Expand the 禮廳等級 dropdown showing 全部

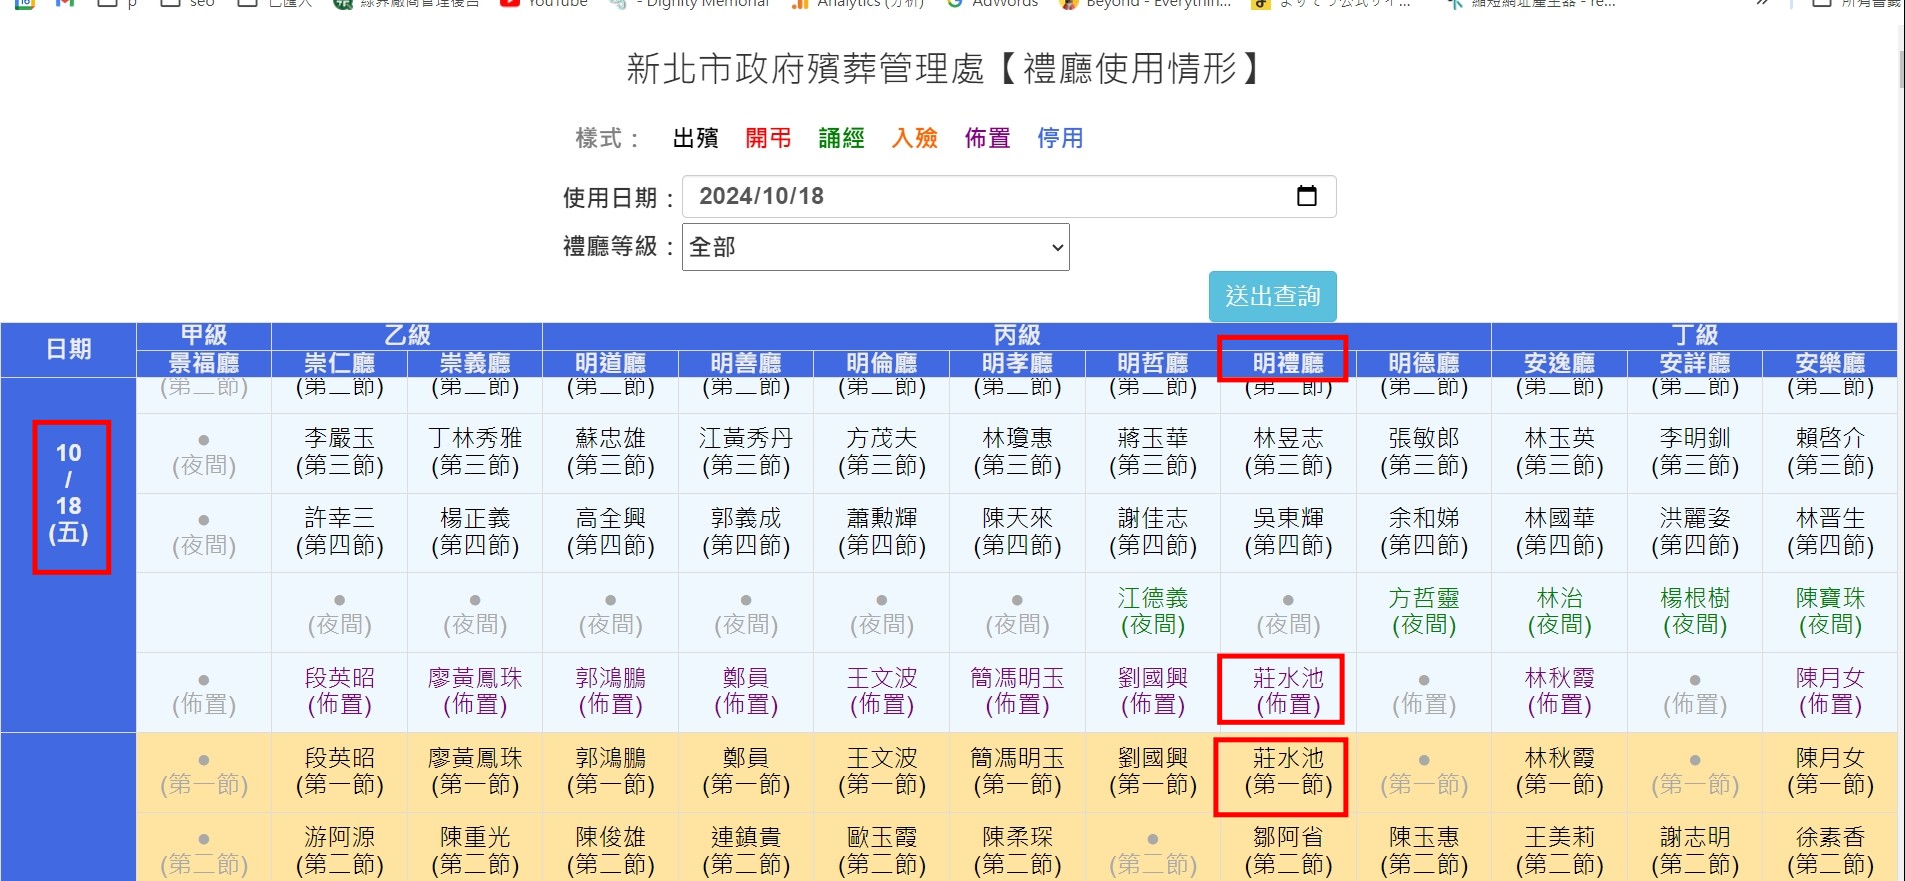point(875,247)
